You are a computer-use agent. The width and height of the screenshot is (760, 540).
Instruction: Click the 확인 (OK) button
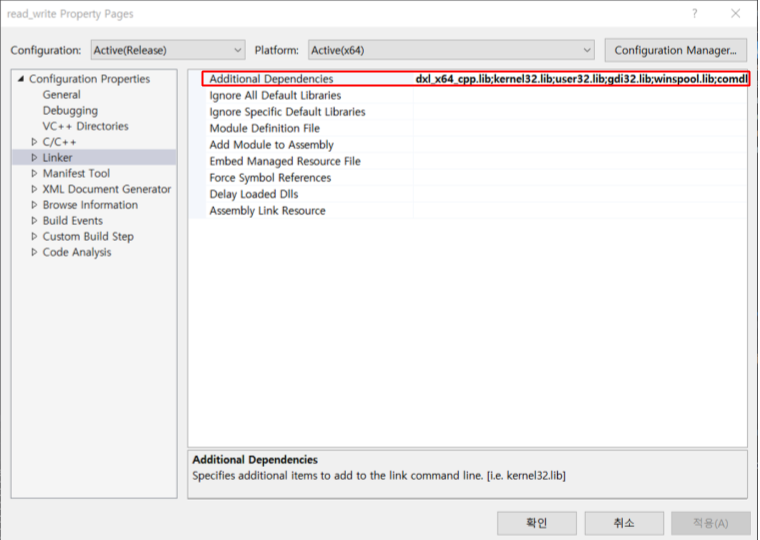pyautogui.click(x=536, y=522)
